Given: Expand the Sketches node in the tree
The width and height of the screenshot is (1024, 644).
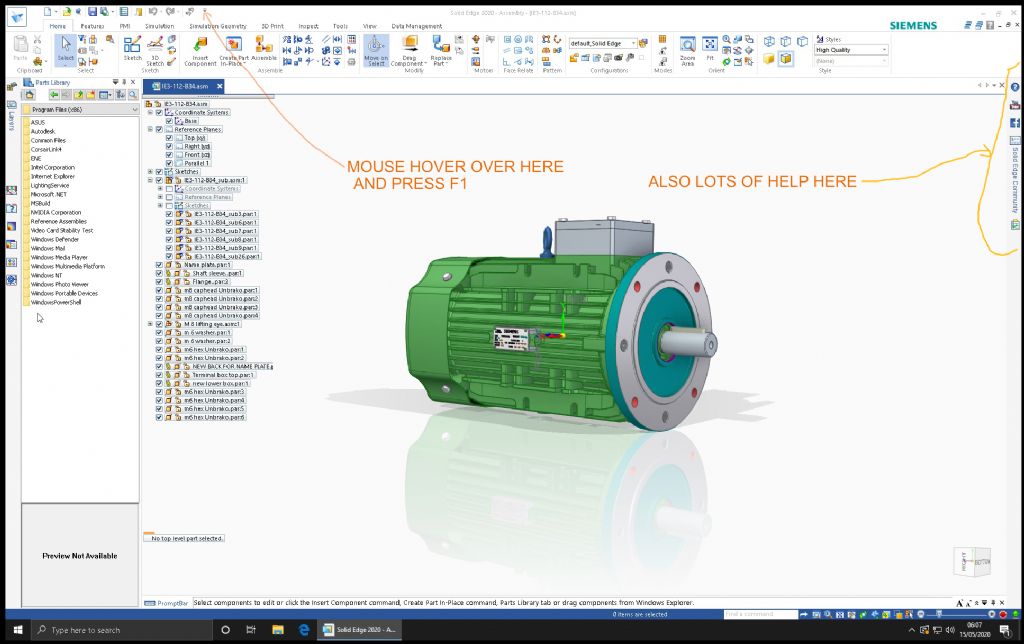Looking at the screenshot, I should coord(150,172).
